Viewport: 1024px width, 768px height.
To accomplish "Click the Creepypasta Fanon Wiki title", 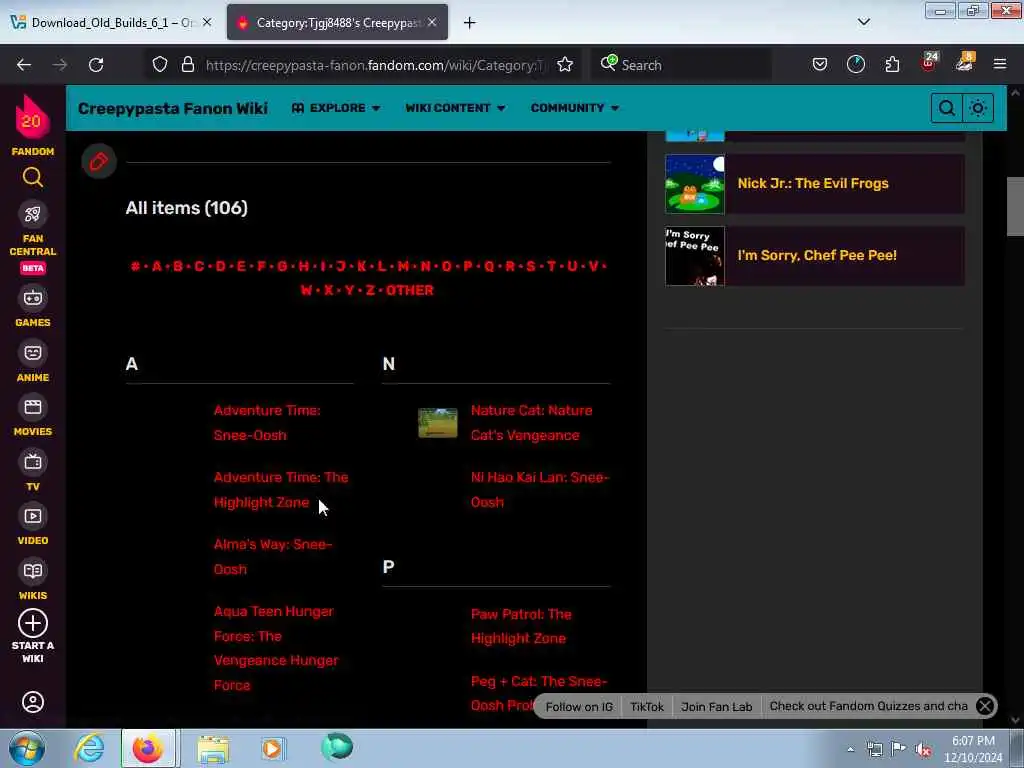I will (x=172, y=108).
